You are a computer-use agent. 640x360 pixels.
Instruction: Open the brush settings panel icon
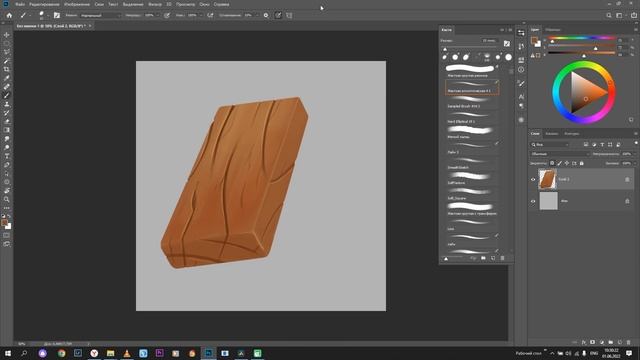(57, 16)
